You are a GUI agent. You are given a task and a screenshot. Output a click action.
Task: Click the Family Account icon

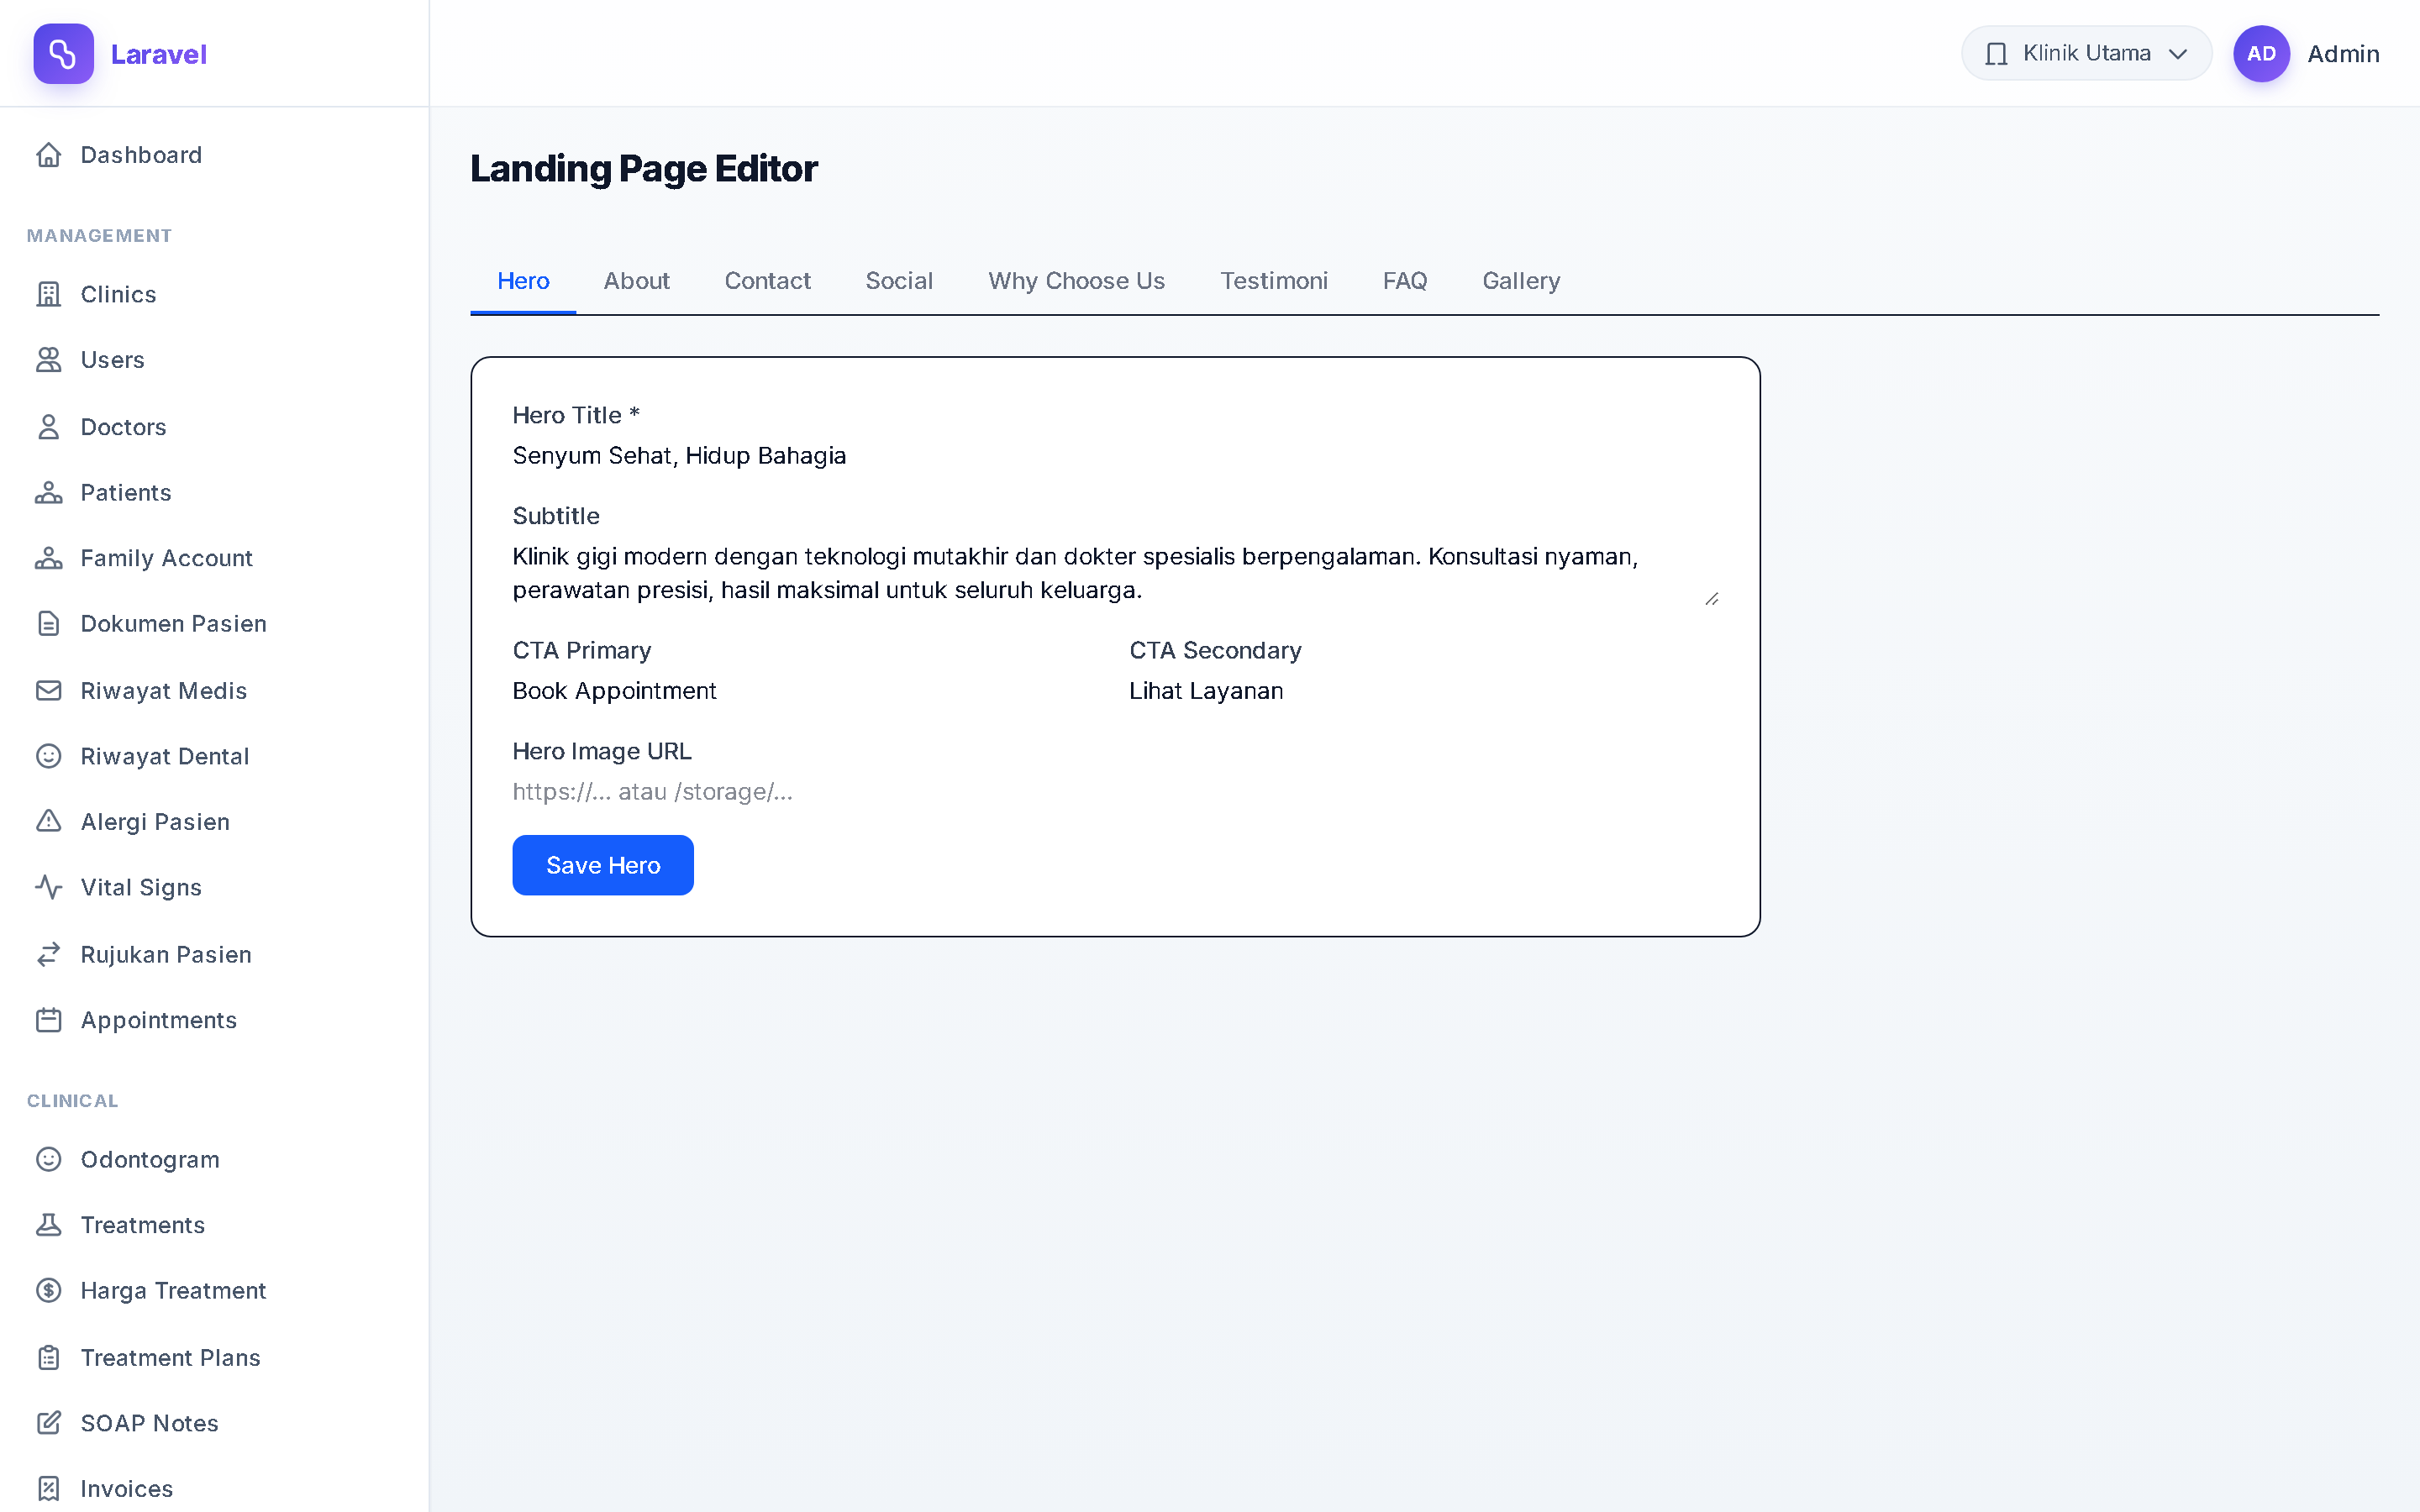click(x=49, y=558)
